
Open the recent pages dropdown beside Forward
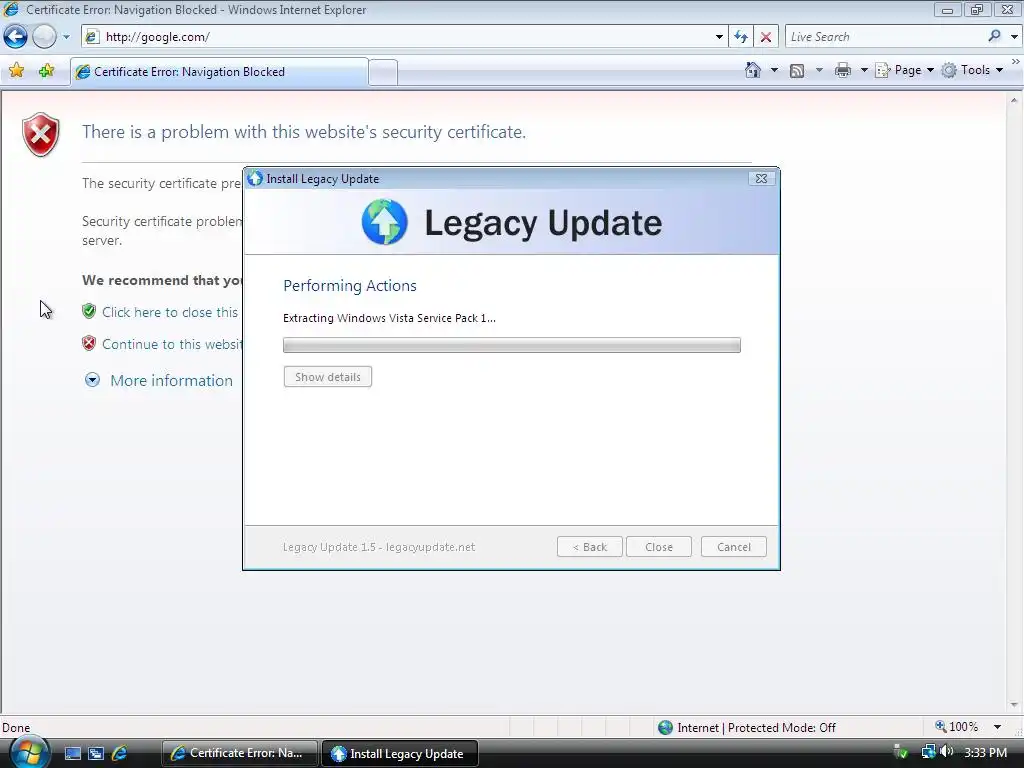pyautogui.click(x=66, y=37)
